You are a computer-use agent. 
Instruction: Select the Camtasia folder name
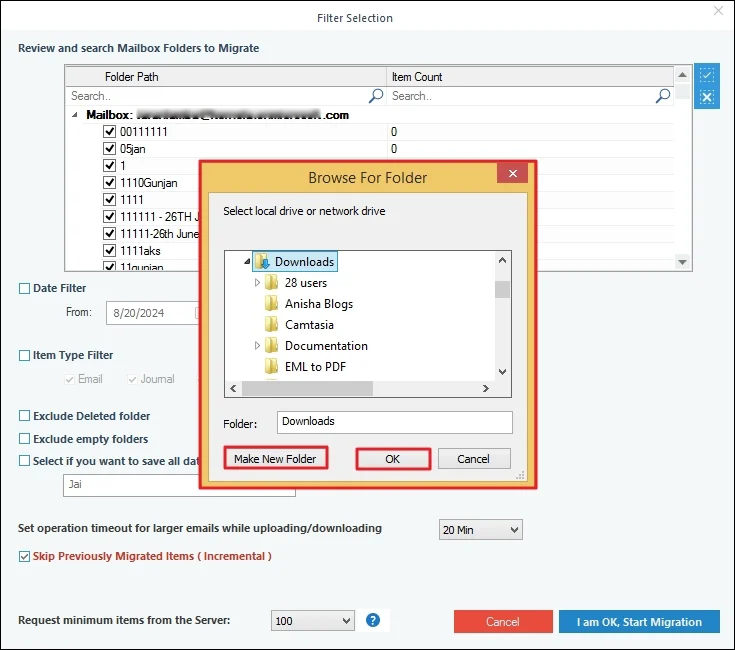click(309, 324)
